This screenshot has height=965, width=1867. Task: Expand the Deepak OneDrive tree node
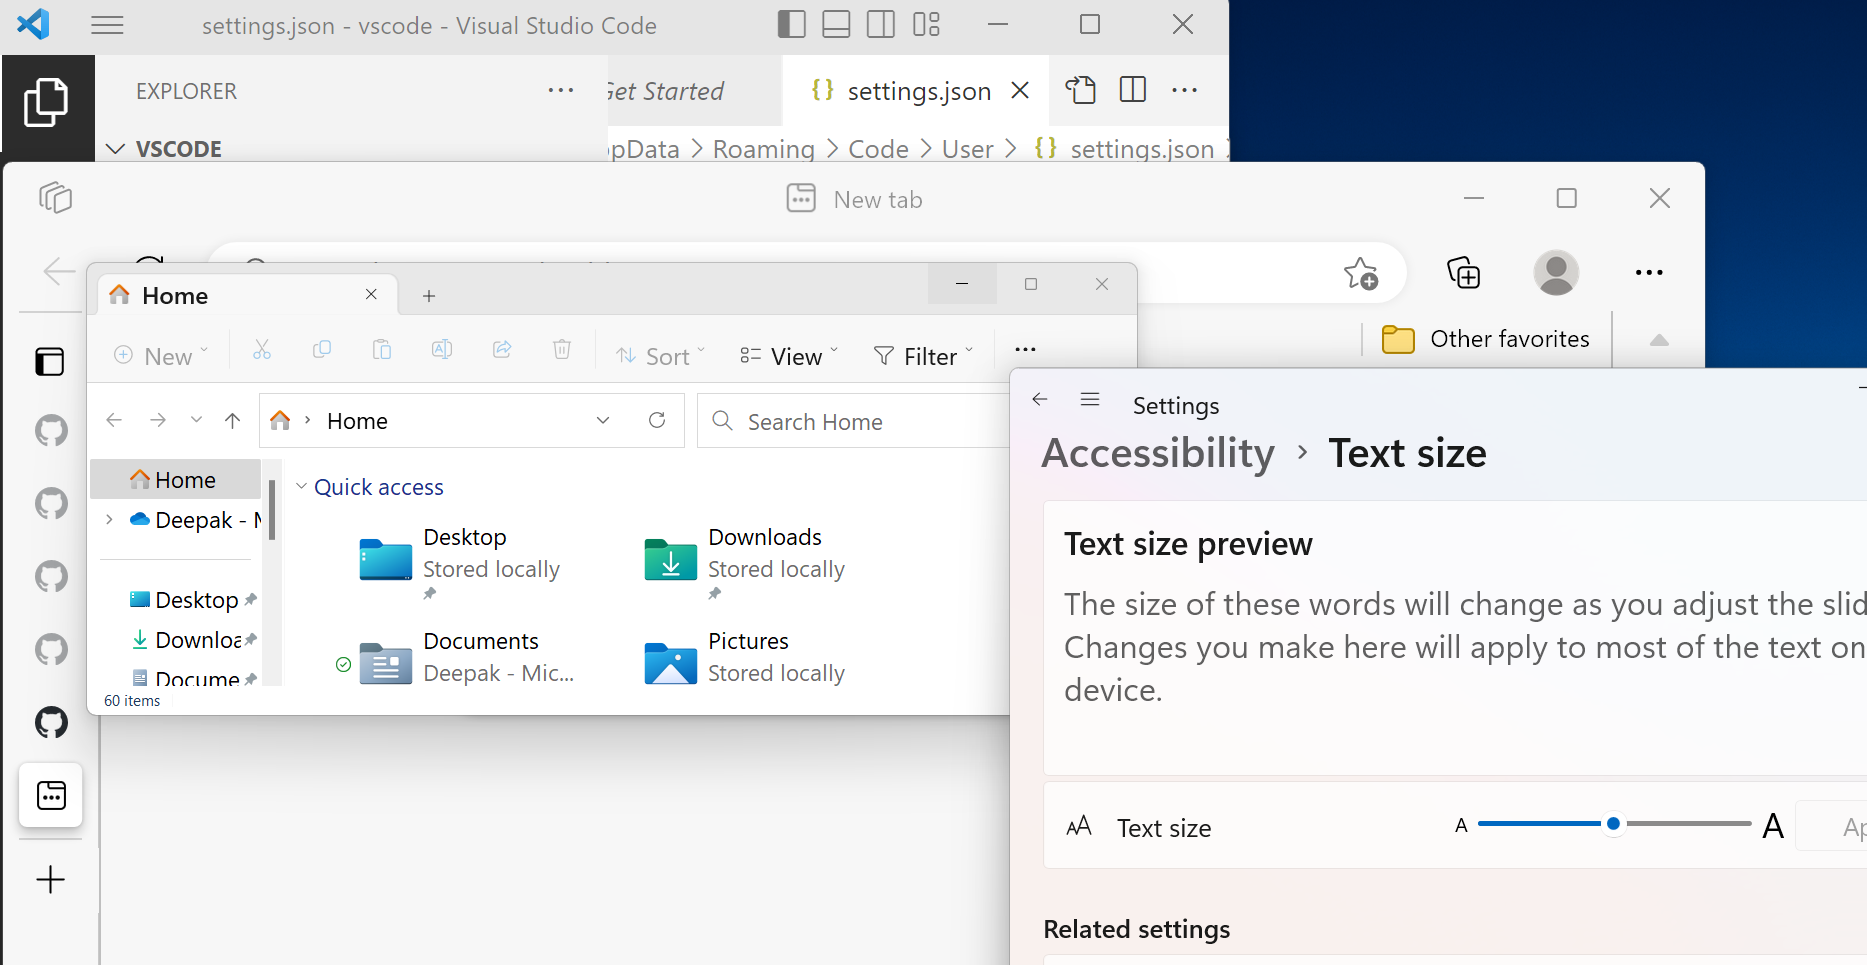(x=109, y=519)
